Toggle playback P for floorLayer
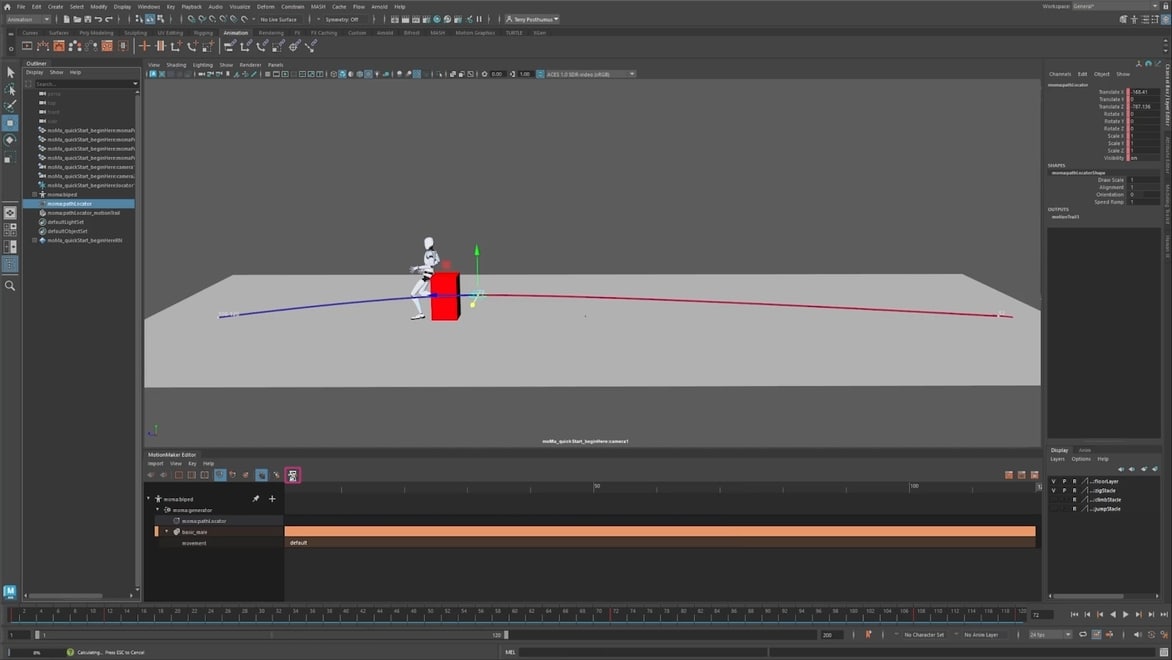 pos(1064,481)
